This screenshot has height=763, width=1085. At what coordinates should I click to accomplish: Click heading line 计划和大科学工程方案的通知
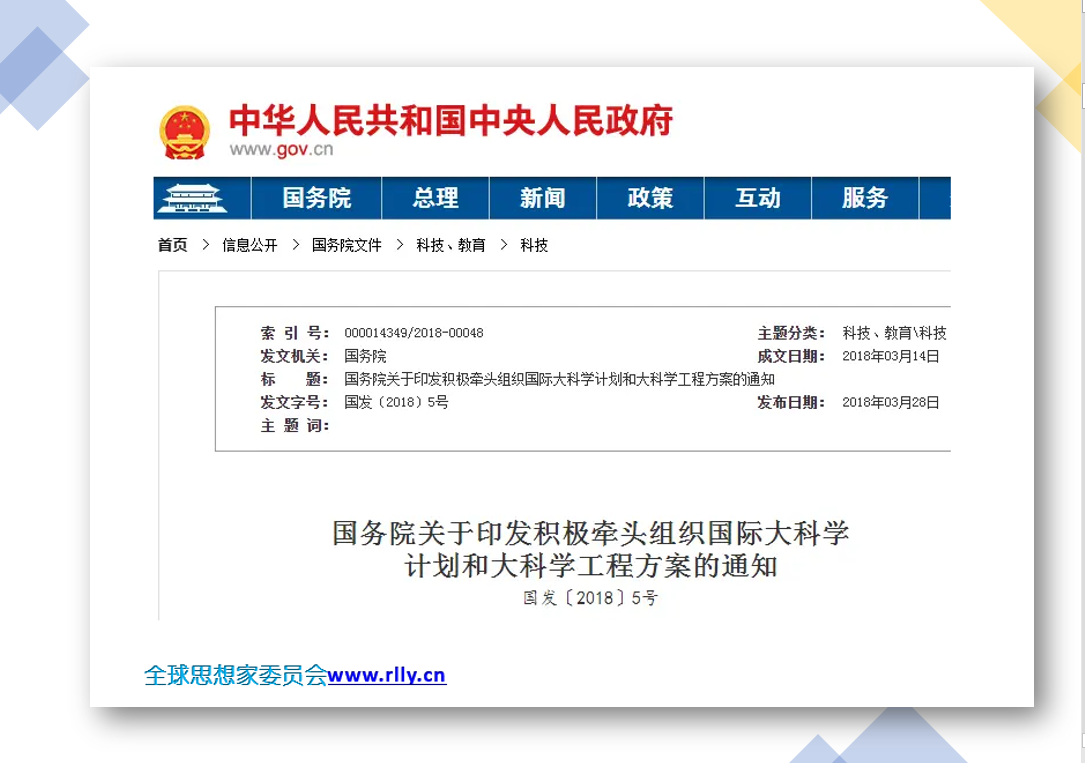tap(591, 566)
